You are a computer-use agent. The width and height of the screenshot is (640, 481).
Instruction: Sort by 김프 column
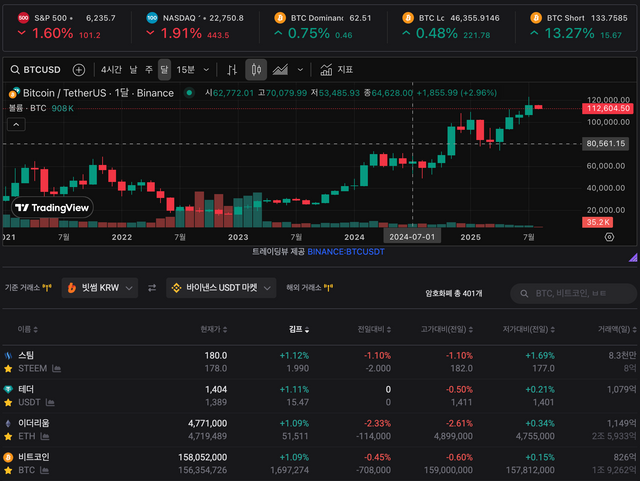point(299,330)
